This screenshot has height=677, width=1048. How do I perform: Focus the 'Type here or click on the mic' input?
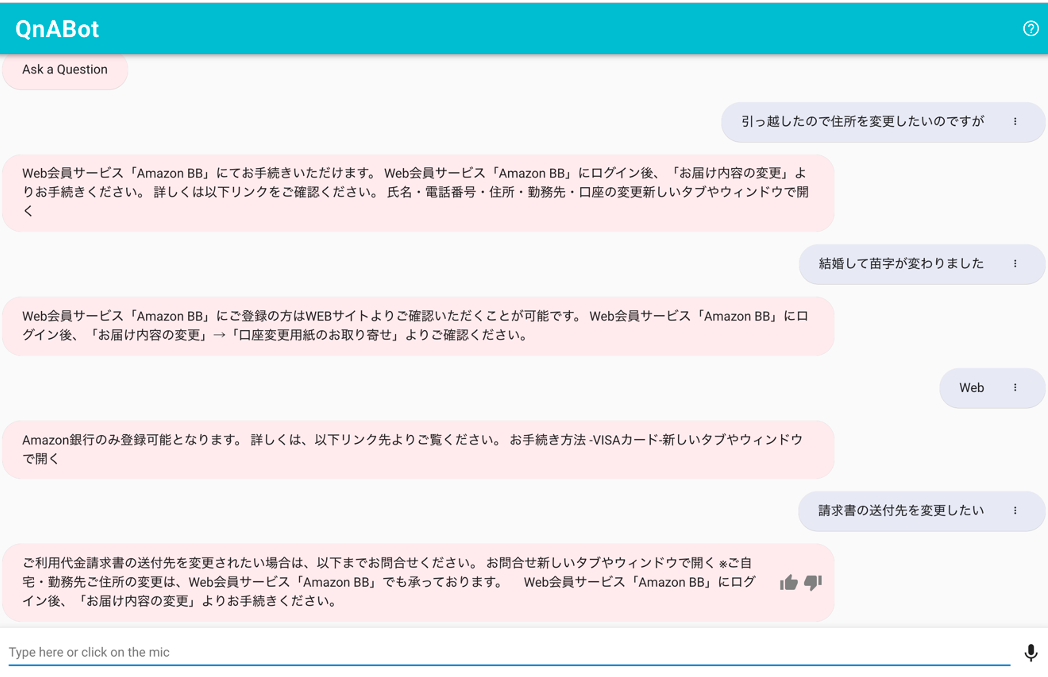pos(509,652)
